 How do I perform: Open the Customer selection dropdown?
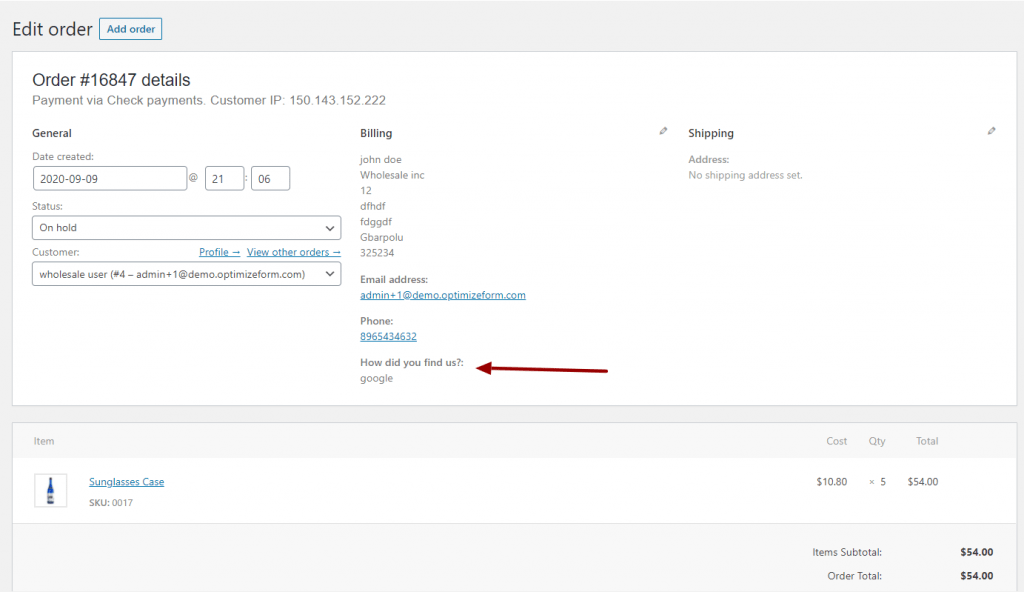[186, 274]
